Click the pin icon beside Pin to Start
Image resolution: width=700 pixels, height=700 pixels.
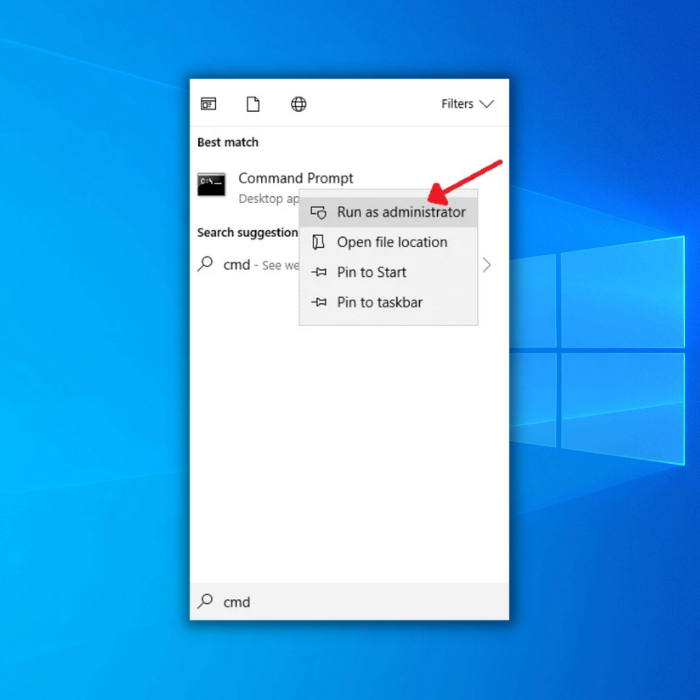(x=319, y=272)
